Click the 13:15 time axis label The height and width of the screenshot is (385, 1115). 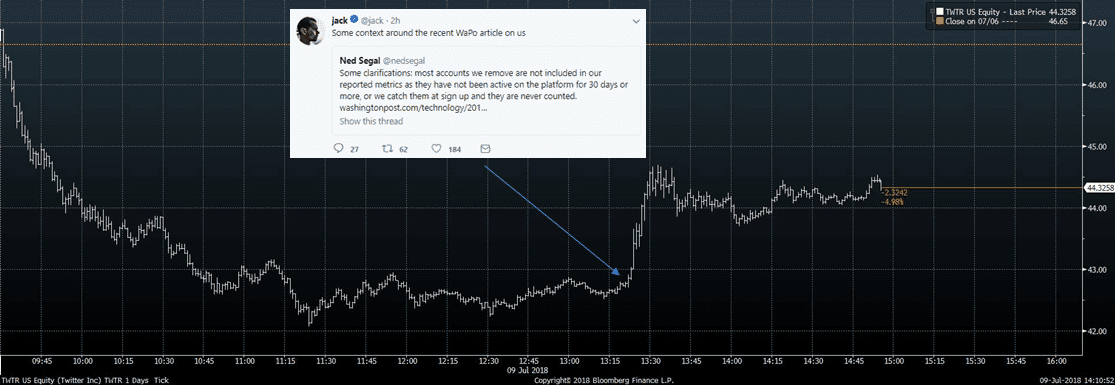click(x=610, y=362)
